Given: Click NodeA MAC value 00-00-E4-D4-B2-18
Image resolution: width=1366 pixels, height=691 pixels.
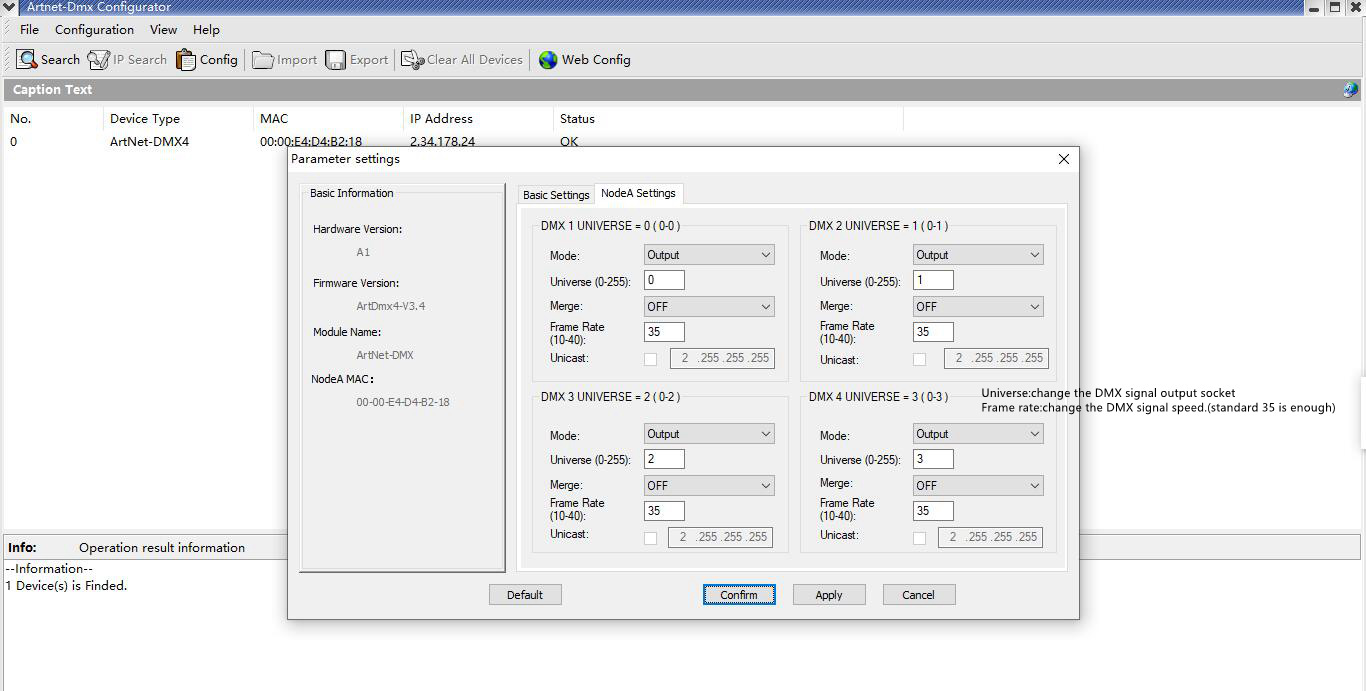Looking at the screenshot, I should click(x=403, y=402).
